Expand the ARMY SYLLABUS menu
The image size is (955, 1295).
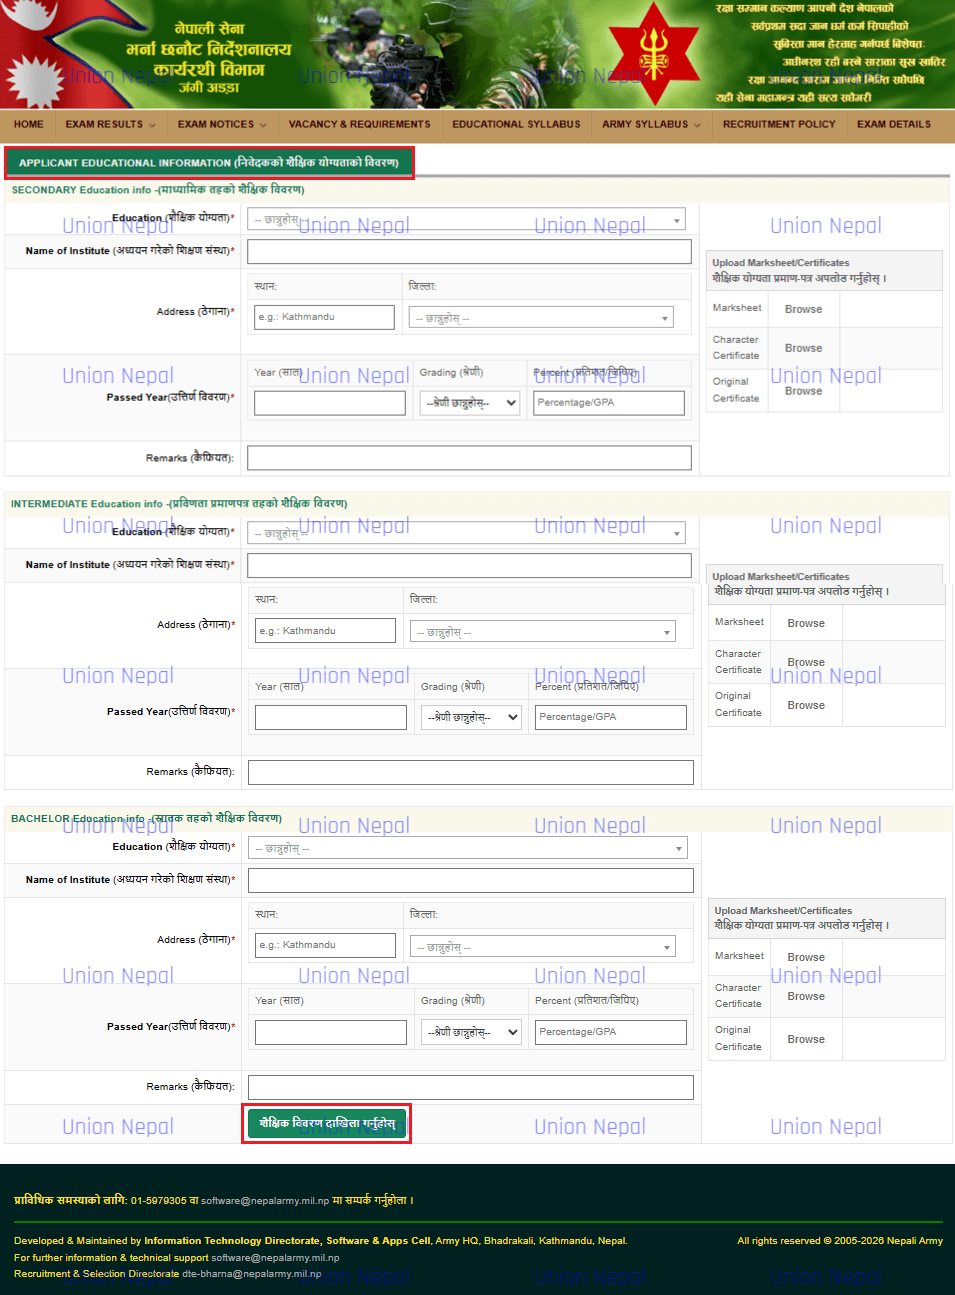pos(651,125)
